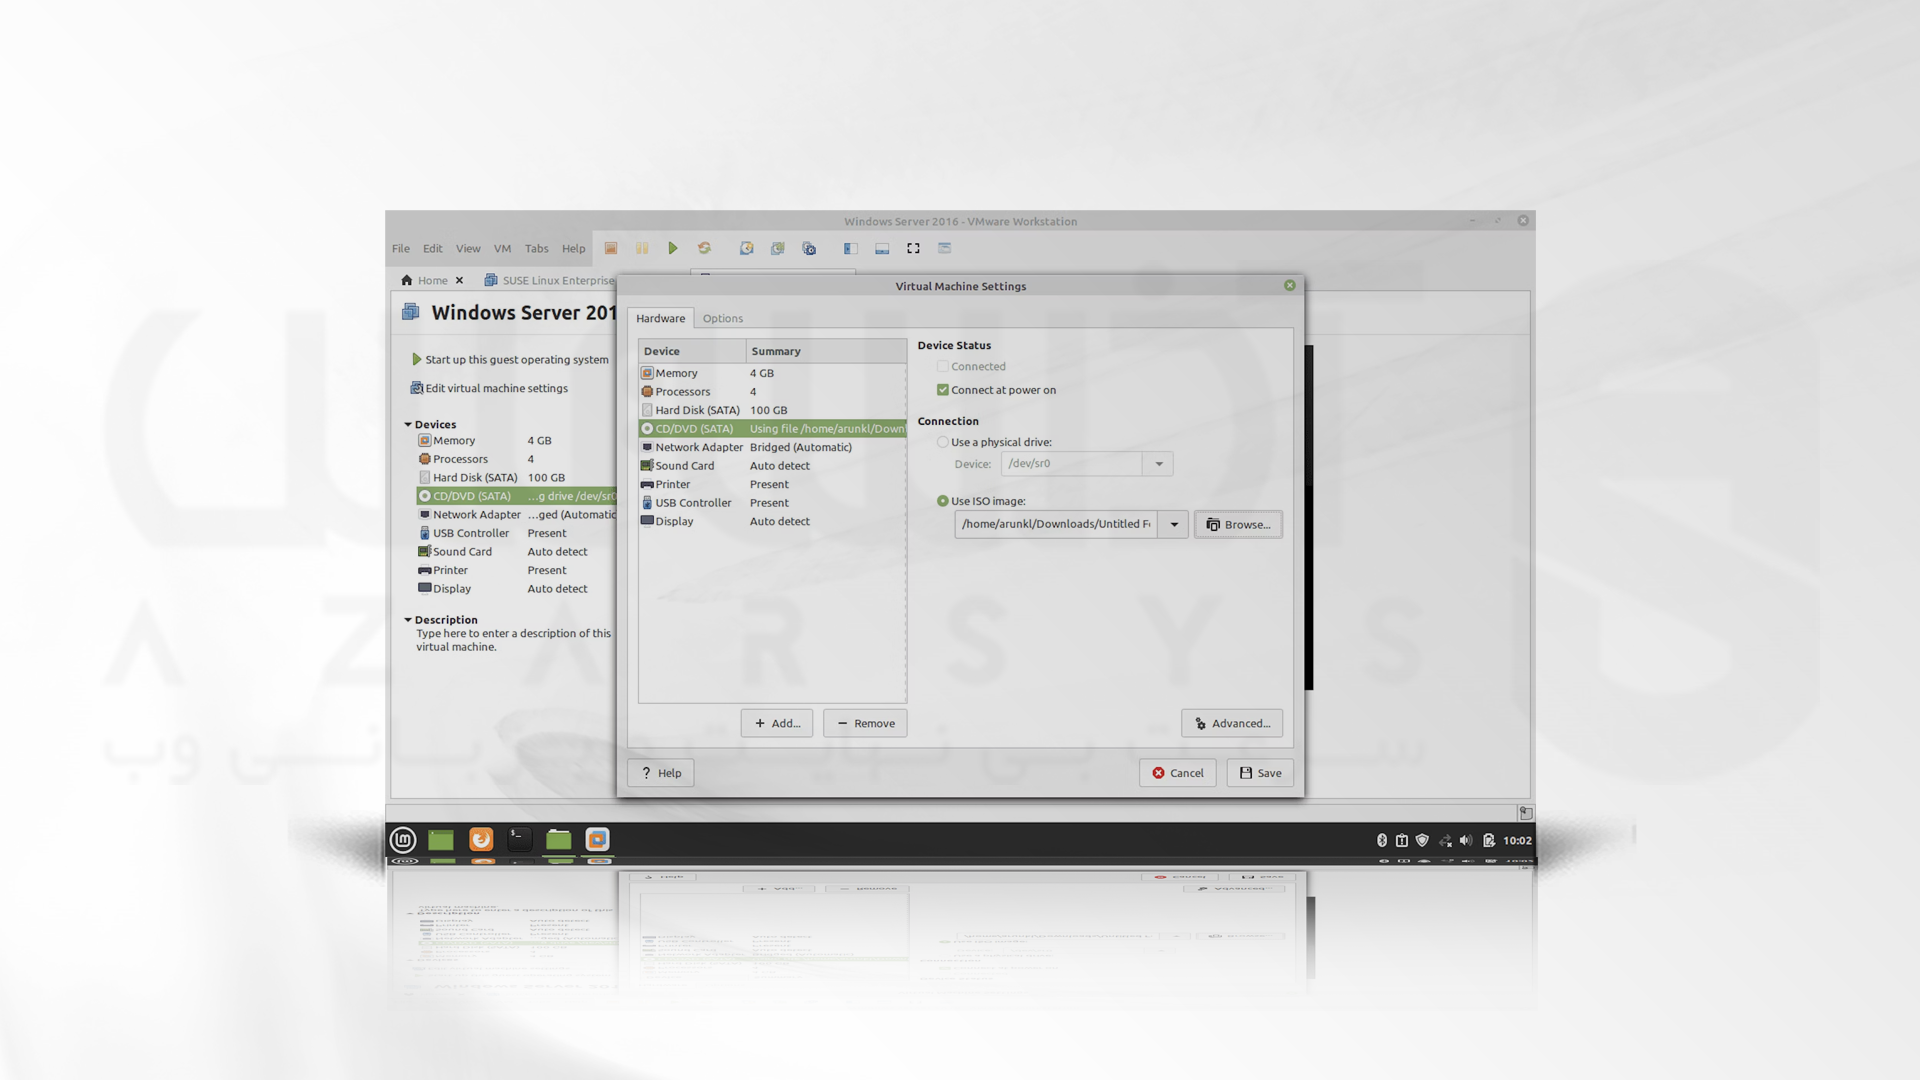This screenshot has width=1920, height=1080.
Task: Select Use a physical drive radio button
Action: (942, 442)
